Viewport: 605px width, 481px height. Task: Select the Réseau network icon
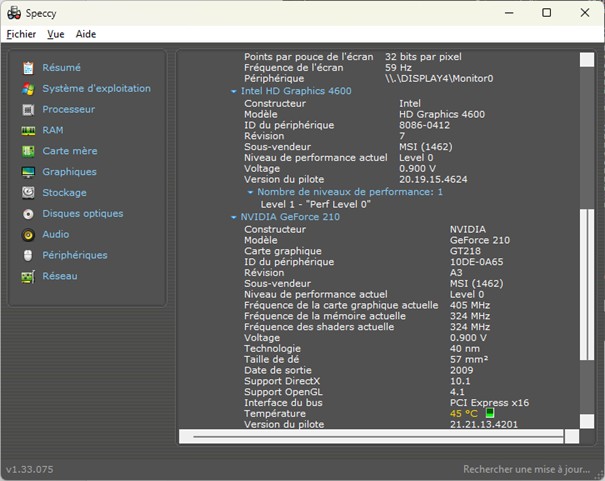(27, 277)
